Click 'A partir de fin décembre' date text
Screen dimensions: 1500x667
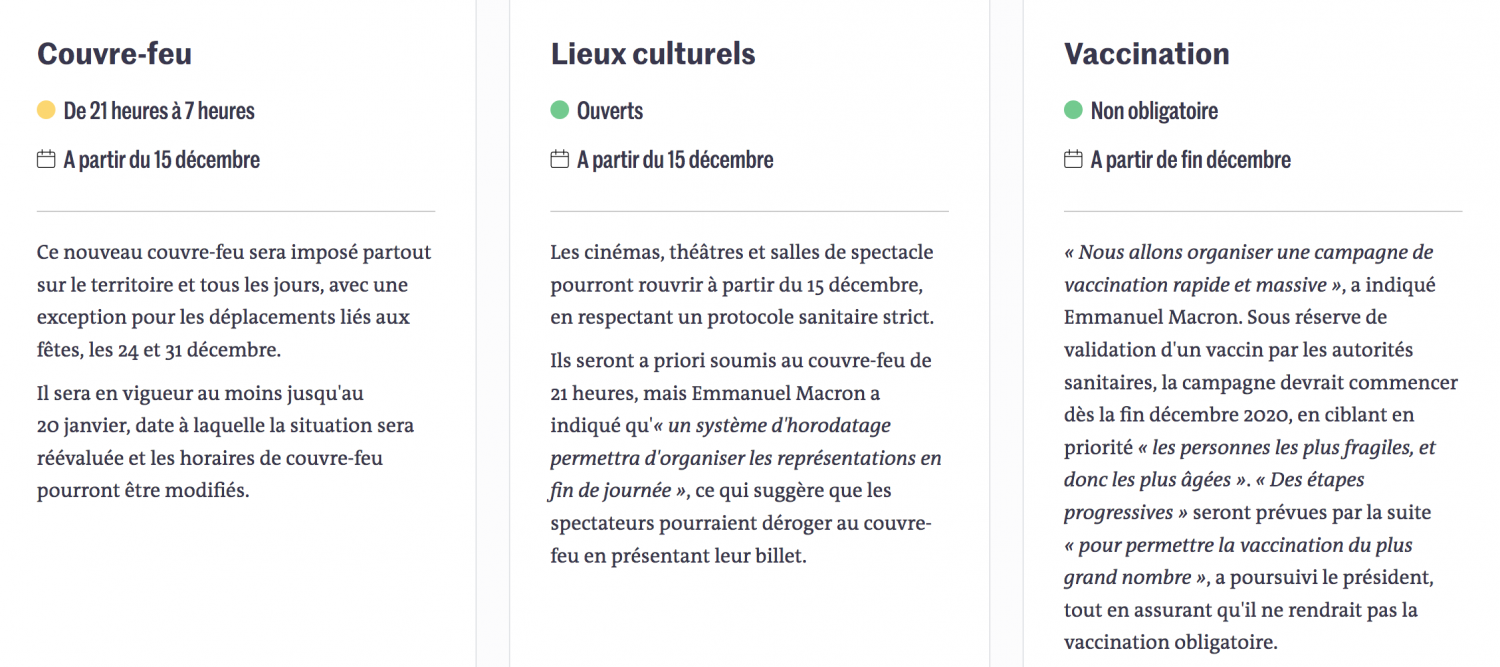[1191, 160]
